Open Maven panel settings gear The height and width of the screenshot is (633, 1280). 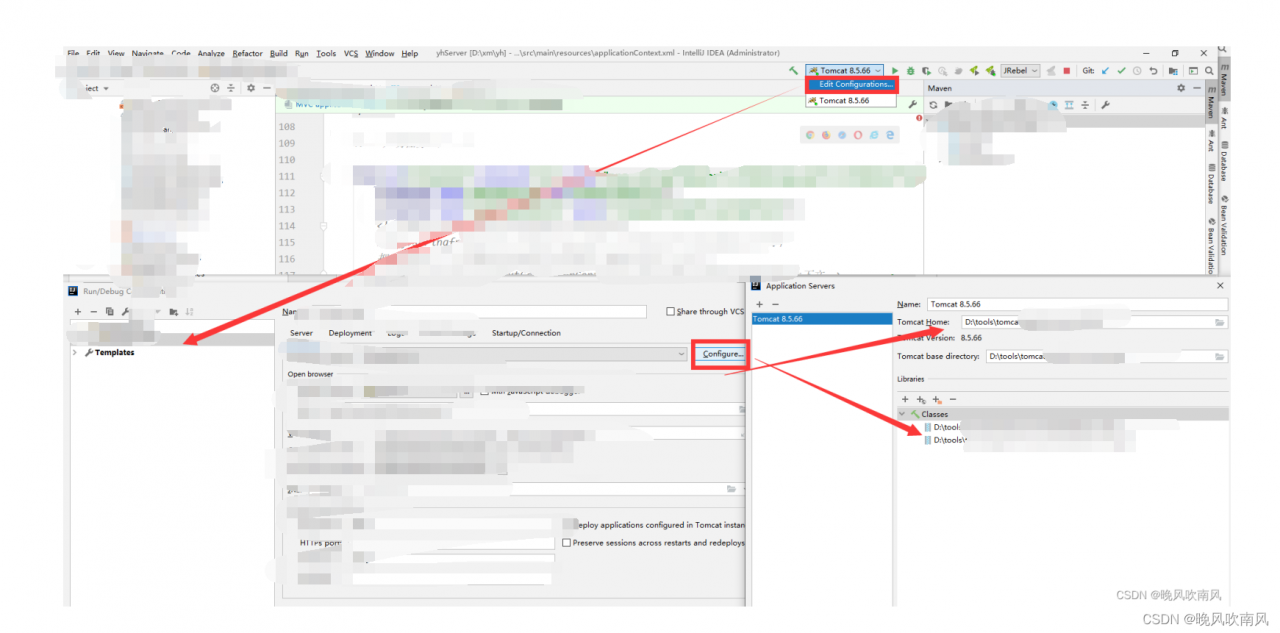tap(1180, 88)
